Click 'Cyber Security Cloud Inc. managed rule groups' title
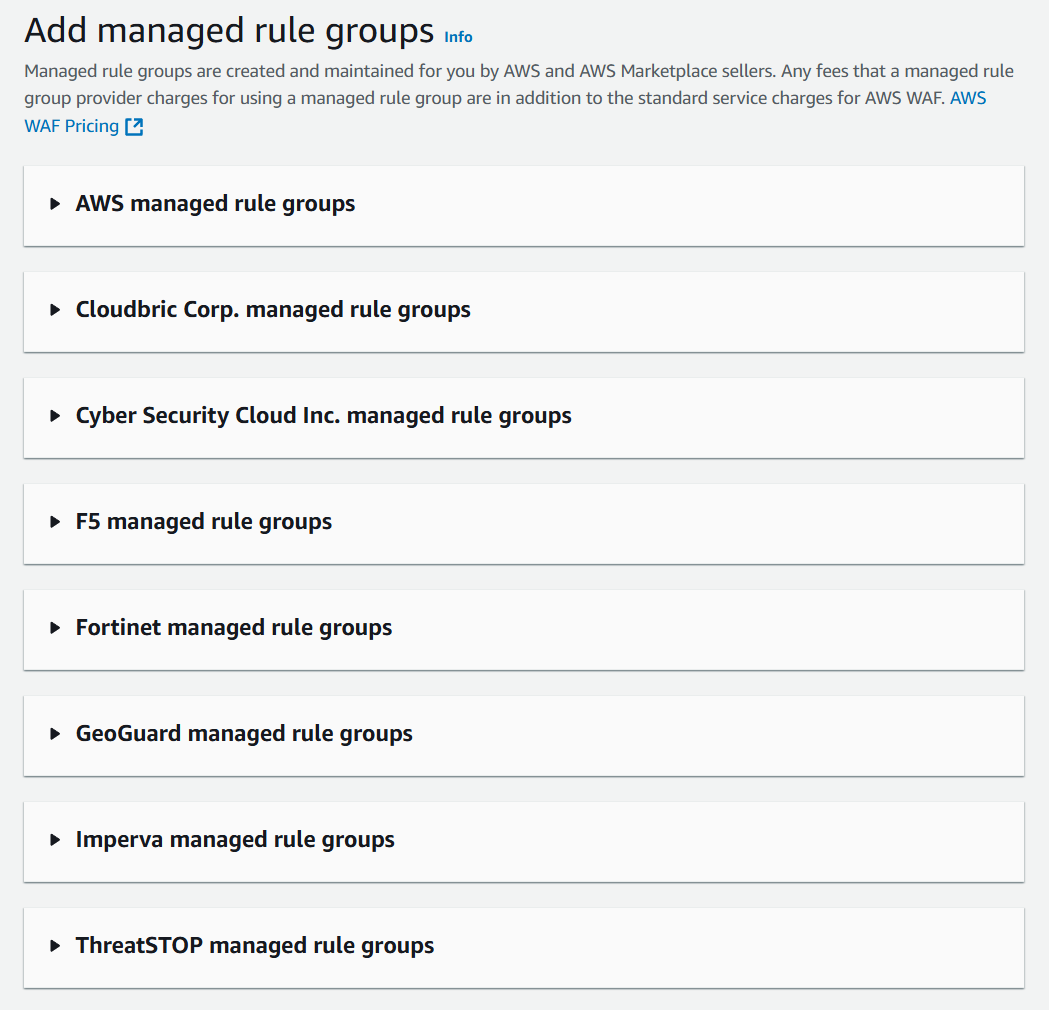 click(x=324, y=415)
